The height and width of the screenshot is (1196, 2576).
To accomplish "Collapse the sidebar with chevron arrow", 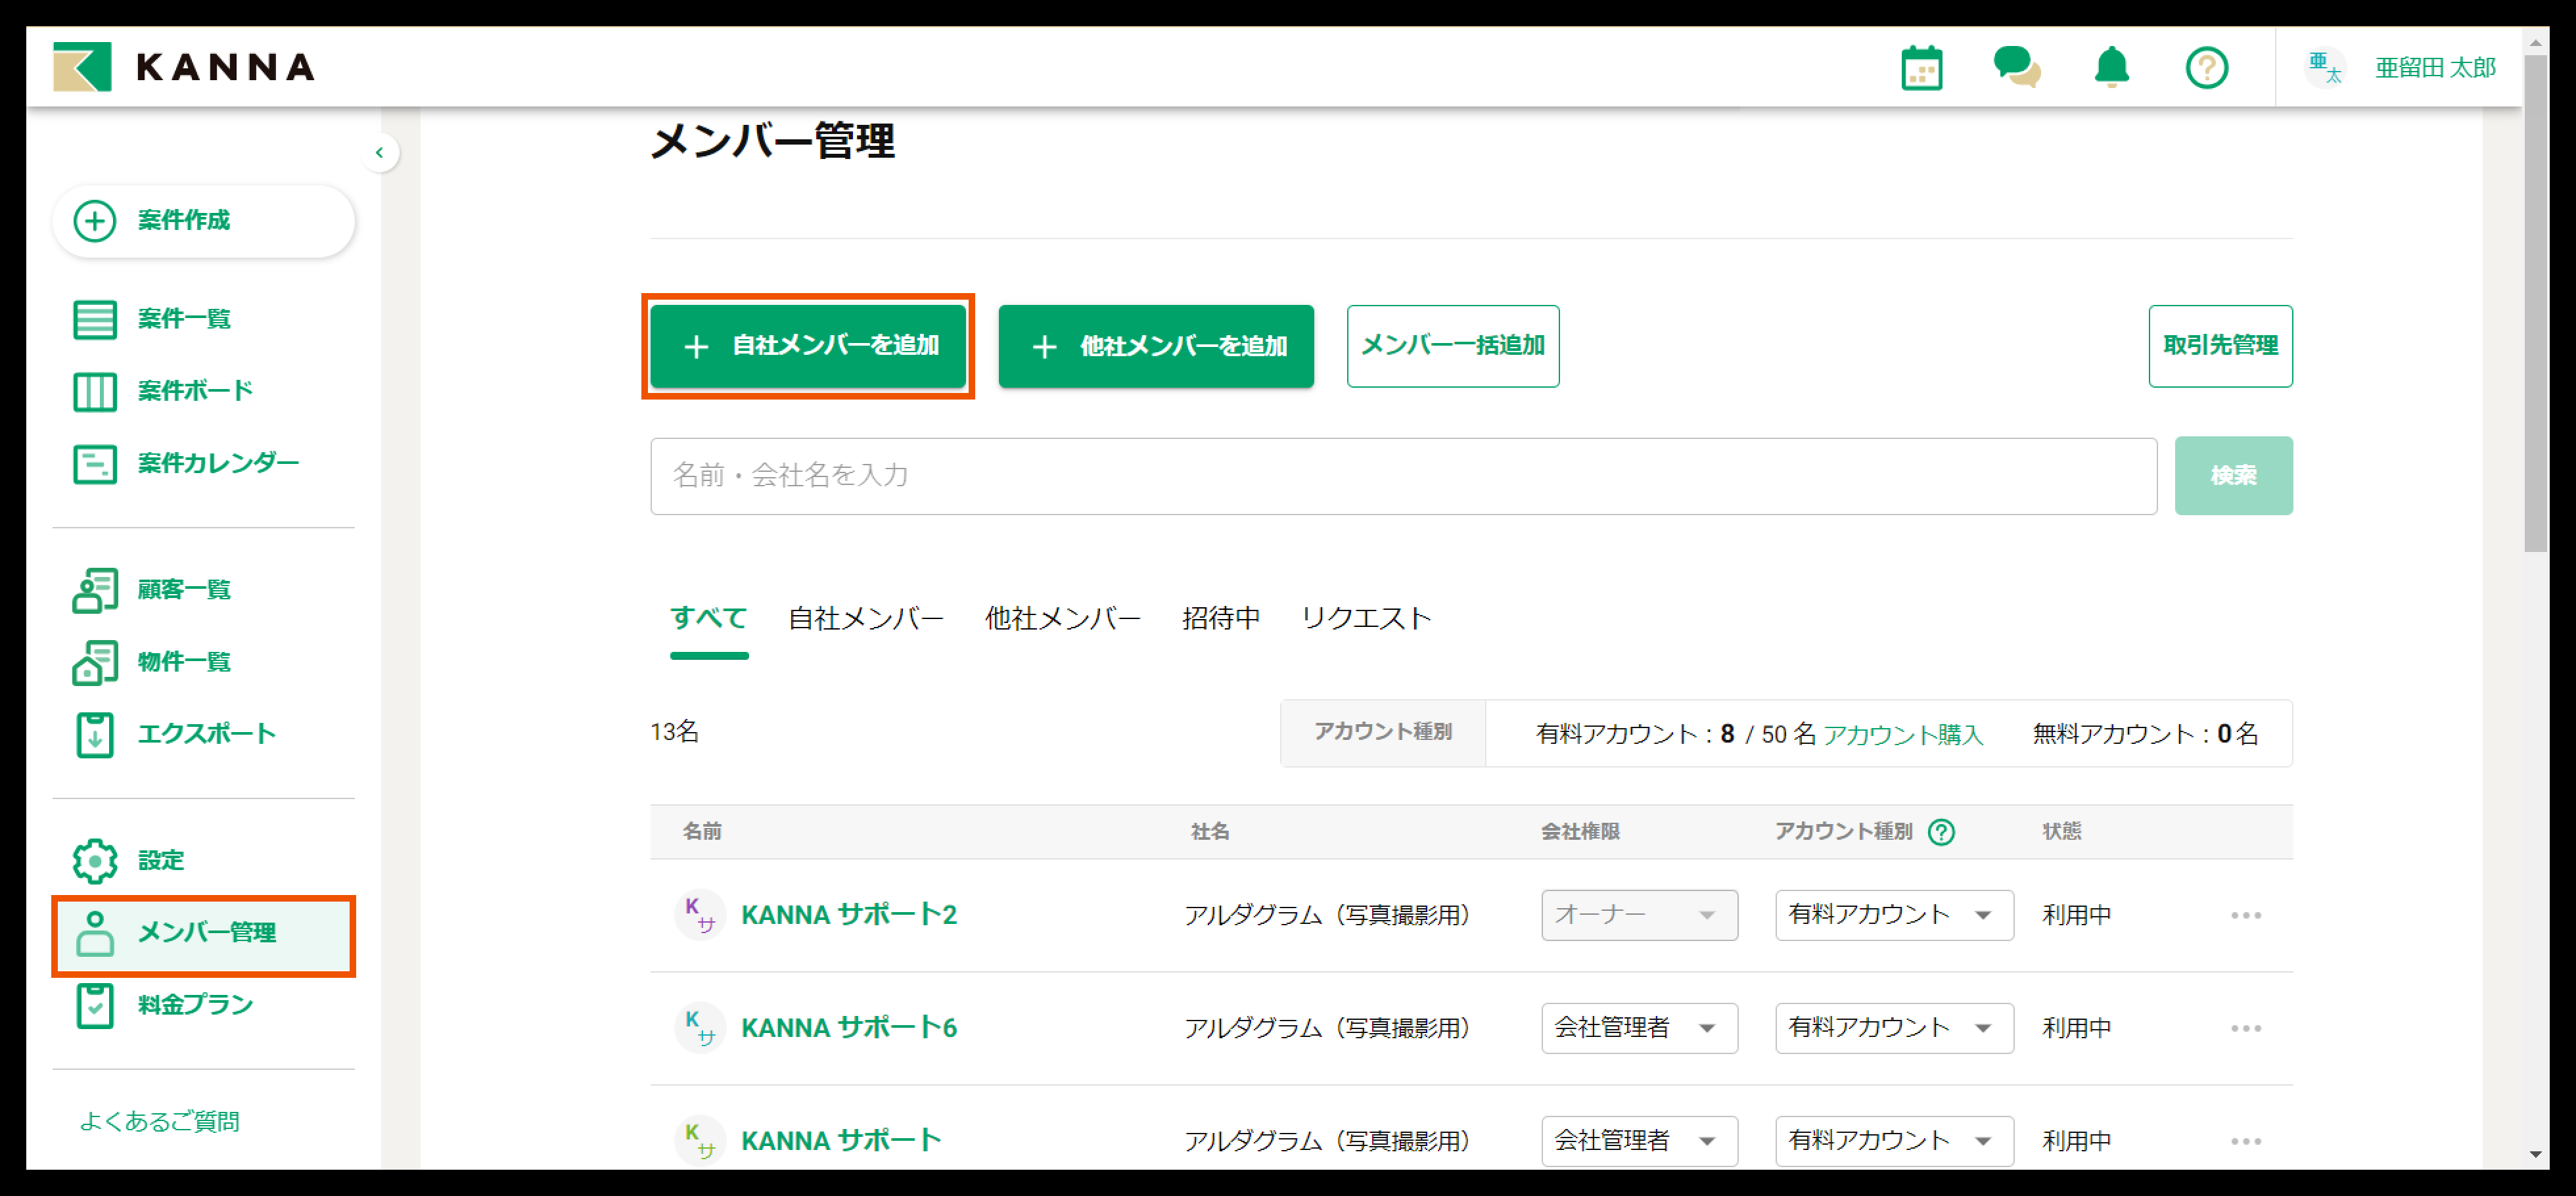I will (379, 153).
